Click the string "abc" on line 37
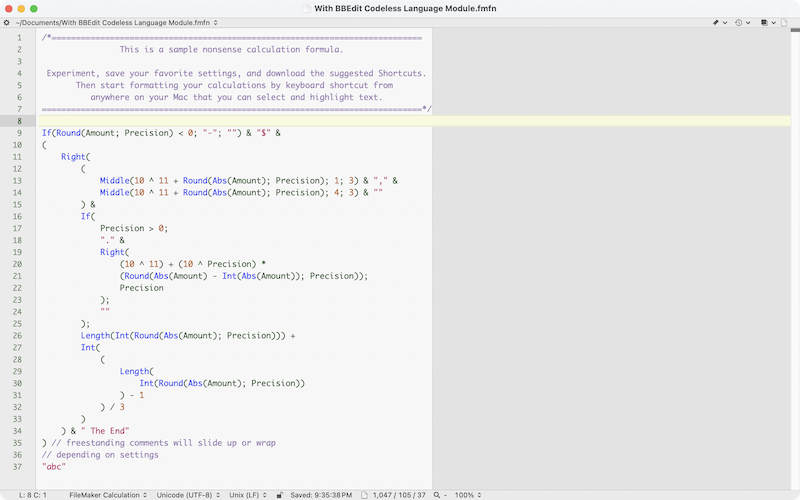800x500 pixels. click(x=54, y=467)
